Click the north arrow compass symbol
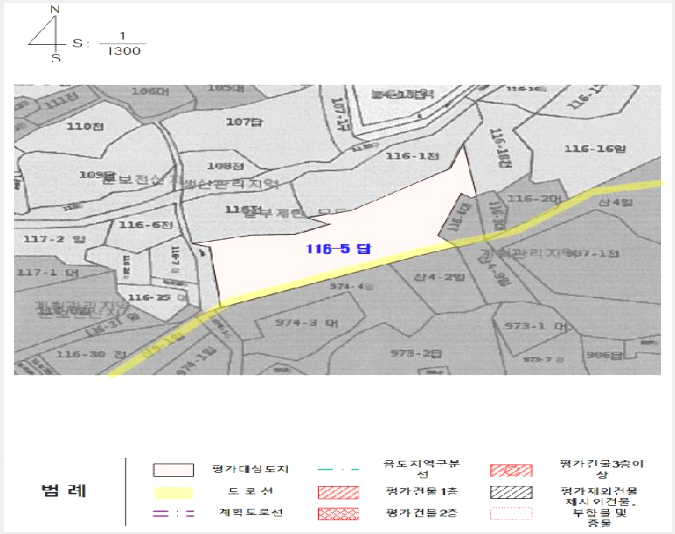This screenshot has width=675, height=534. pos(48,34)
